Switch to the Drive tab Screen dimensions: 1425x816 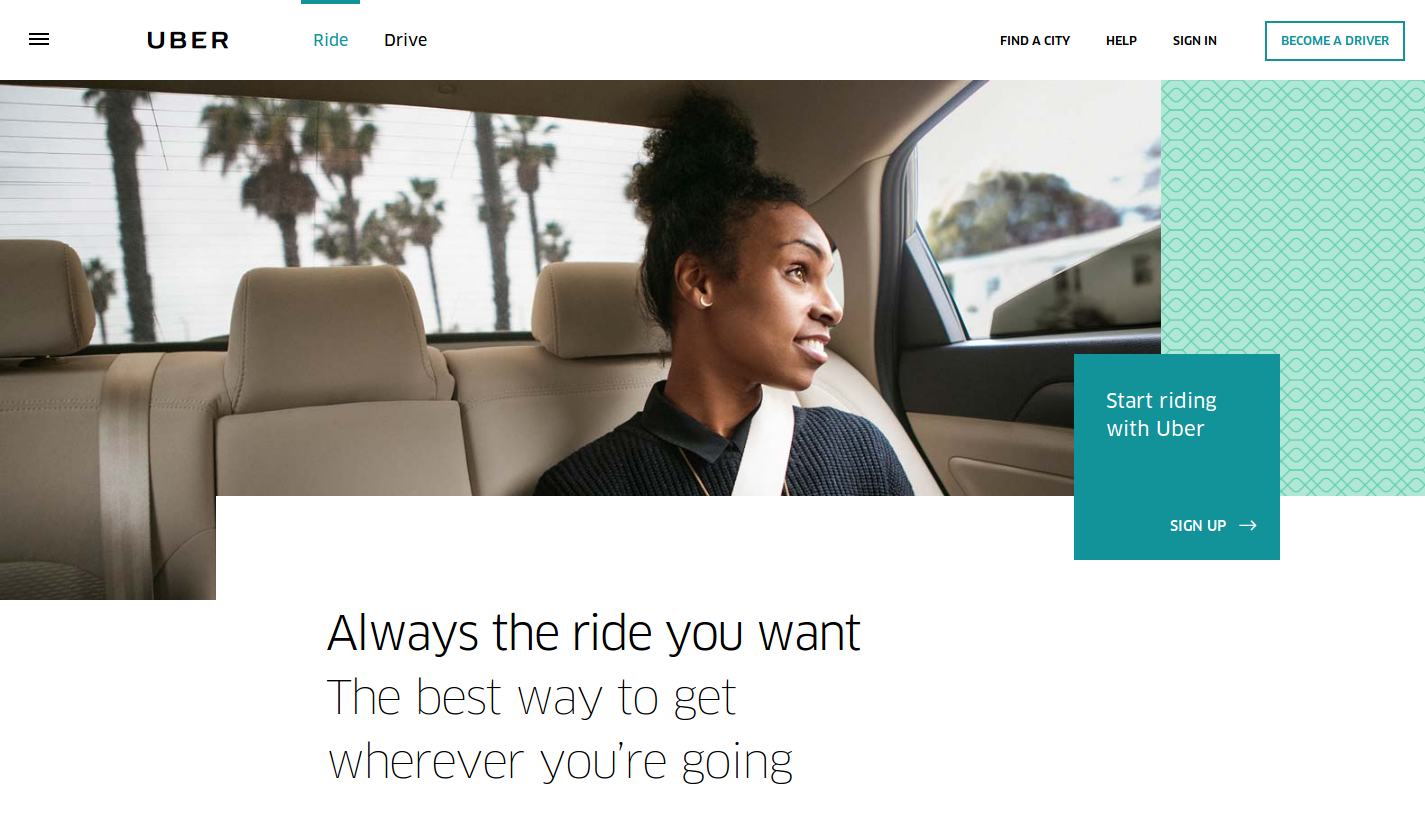(x=405, y=40)
